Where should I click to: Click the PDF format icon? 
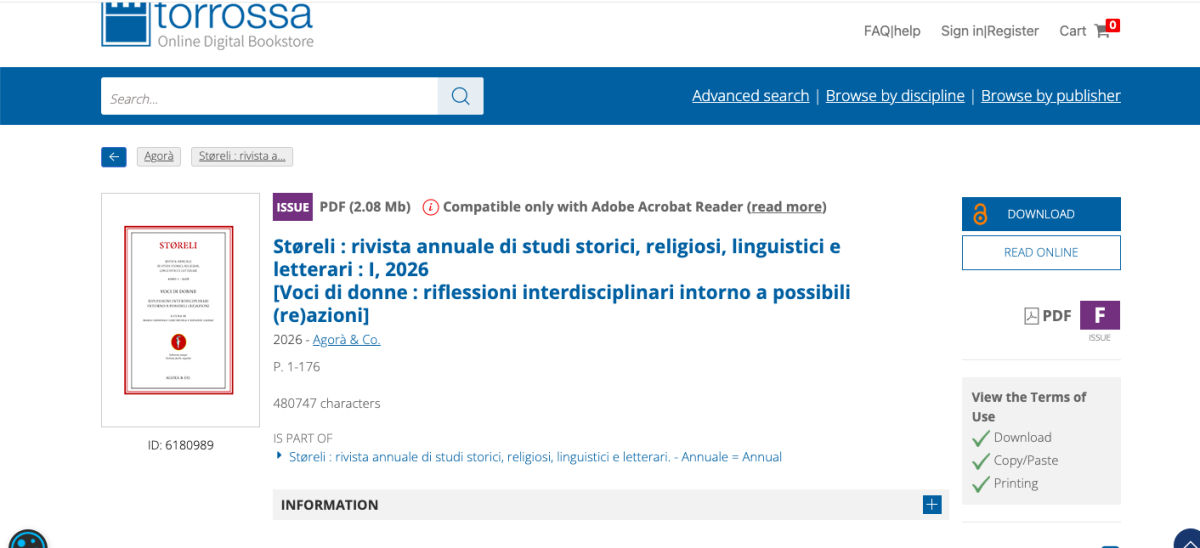pyautogui.click(x=1032, y=316)
